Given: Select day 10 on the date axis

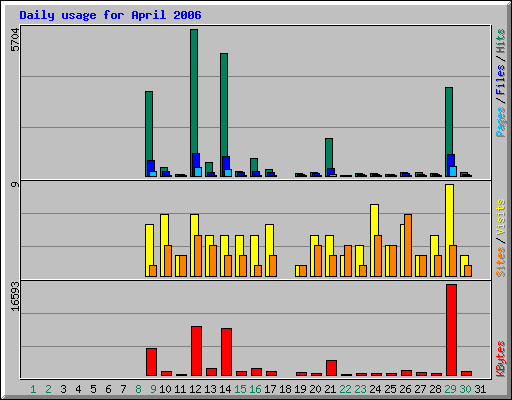Looking at the screenshot, I should pos(165,389).
